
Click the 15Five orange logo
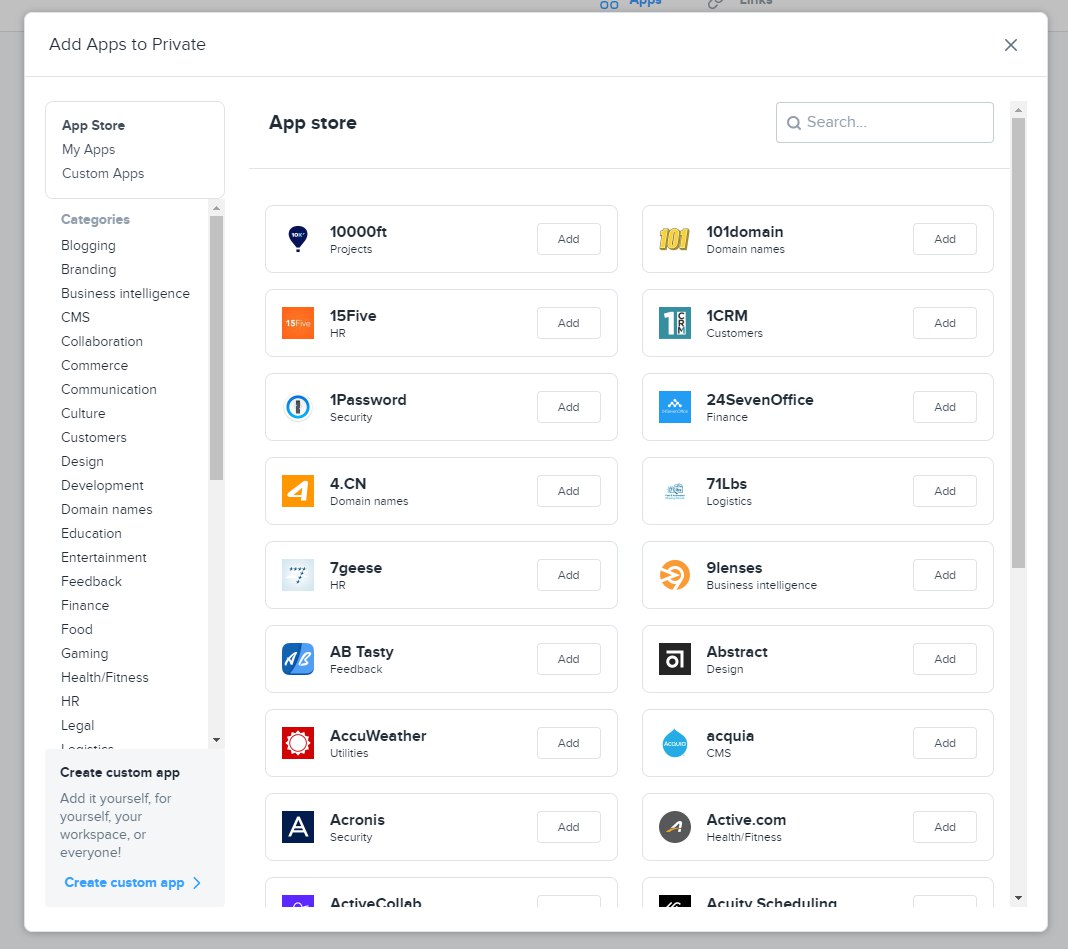(298, 323)
